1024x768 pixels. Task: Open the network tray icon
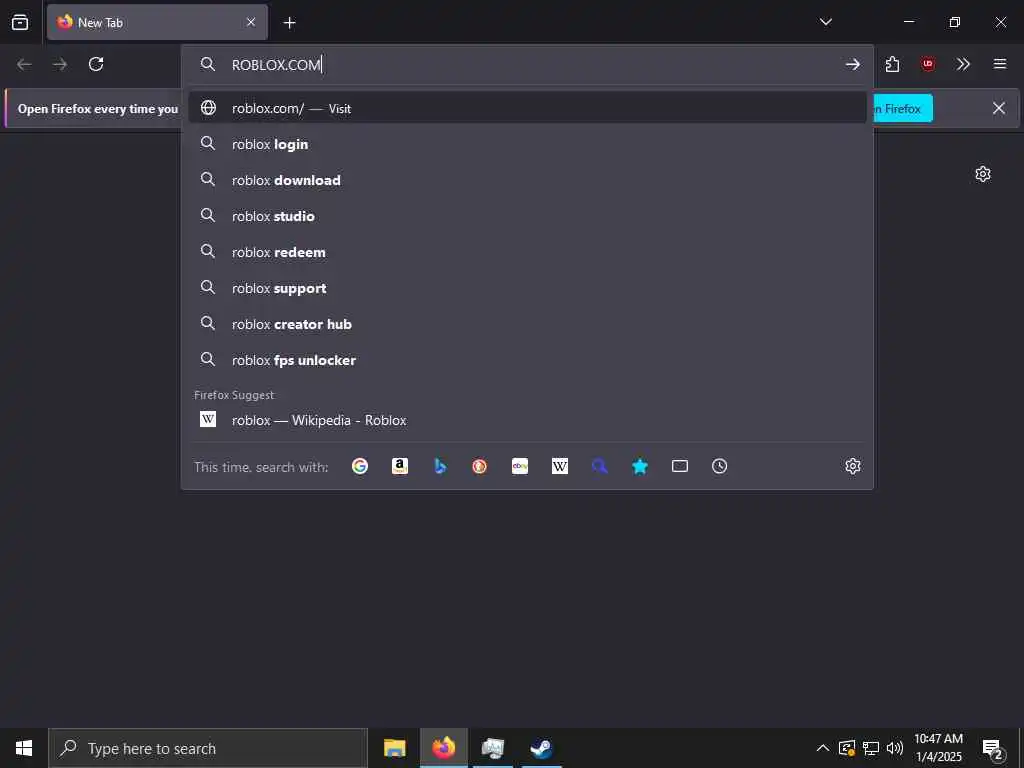pyautogui.click(x=871, y=748)
